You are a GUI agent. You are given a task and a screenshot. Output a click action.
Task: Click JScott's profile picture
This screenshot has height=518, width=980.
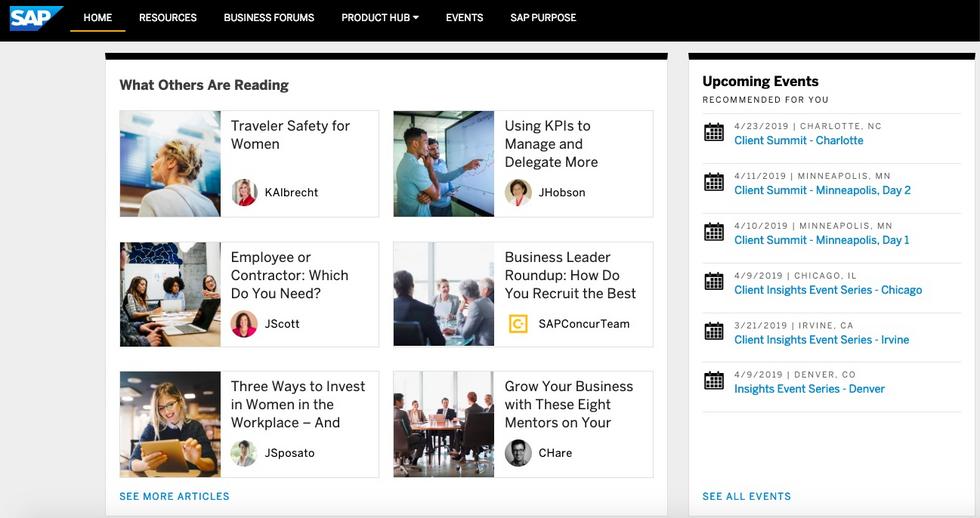pos(244,324)
